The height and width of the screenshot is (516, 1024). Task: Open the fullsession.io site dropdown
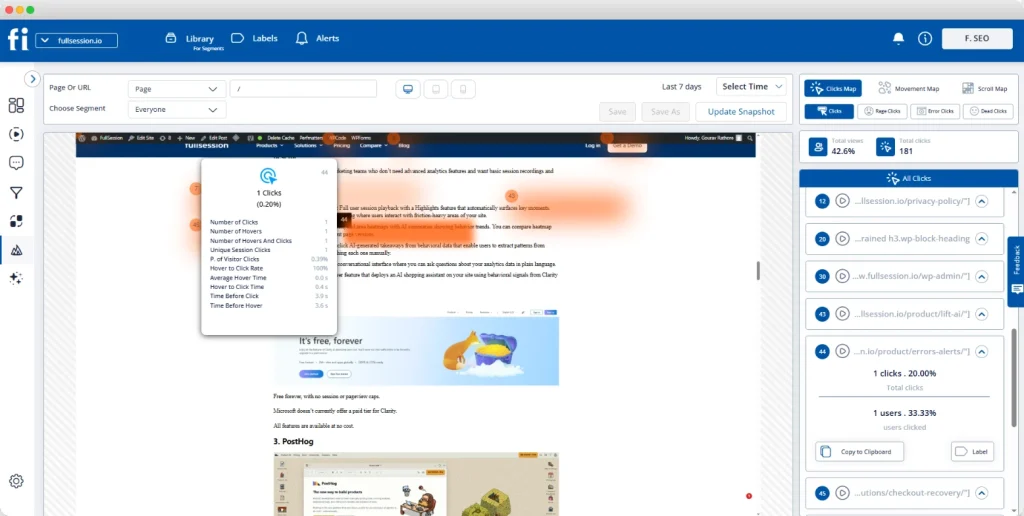(x=76, y=40)
